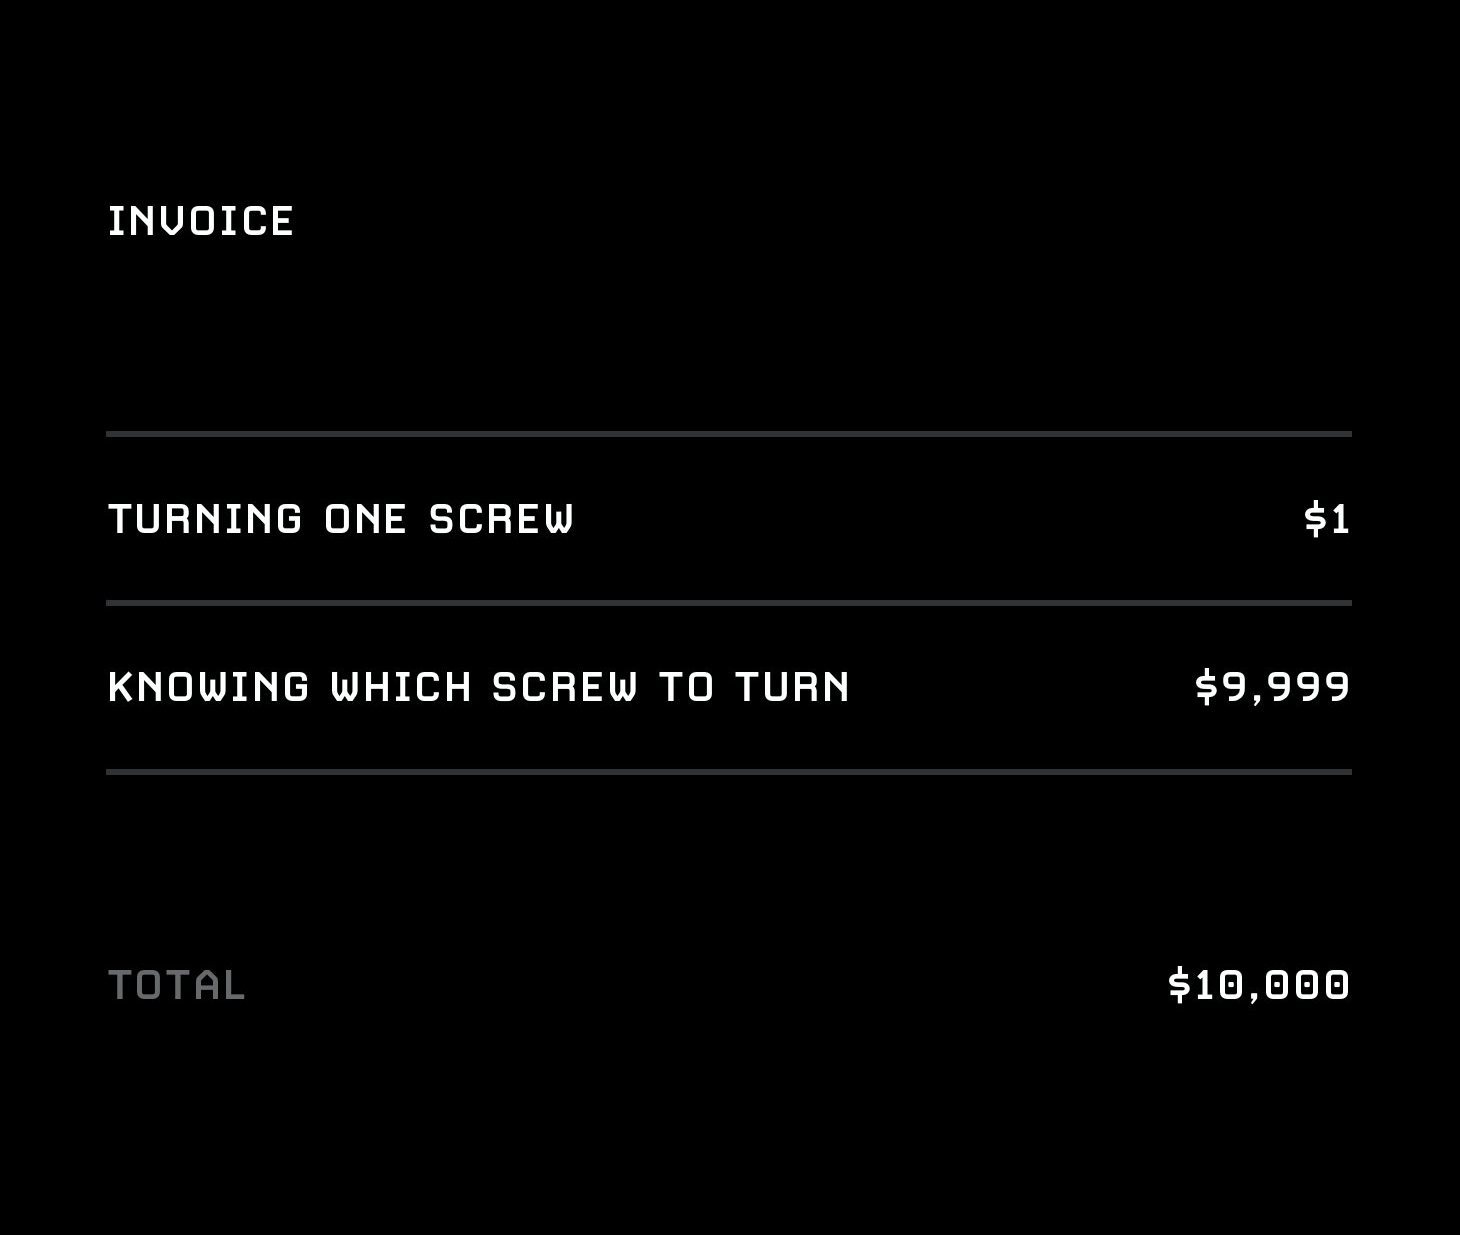
Task: Click the word TO in second line item
Action: (x=686, y=687)
